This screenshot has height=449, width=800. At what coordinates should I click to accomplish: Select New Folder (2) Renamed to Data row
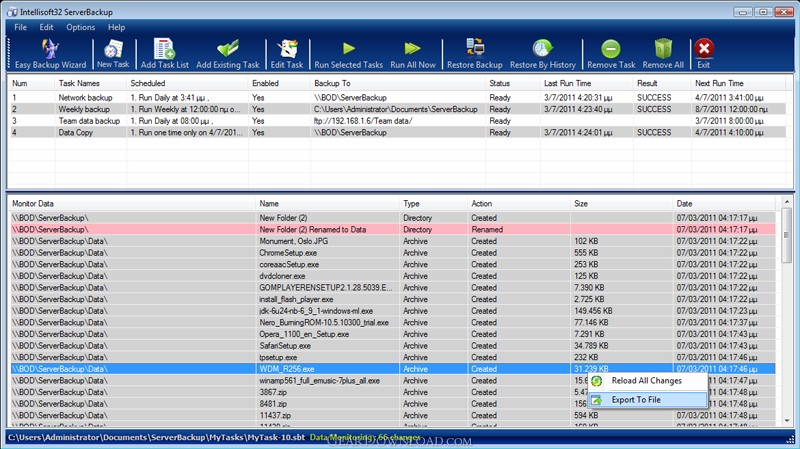tap(393, 230)
